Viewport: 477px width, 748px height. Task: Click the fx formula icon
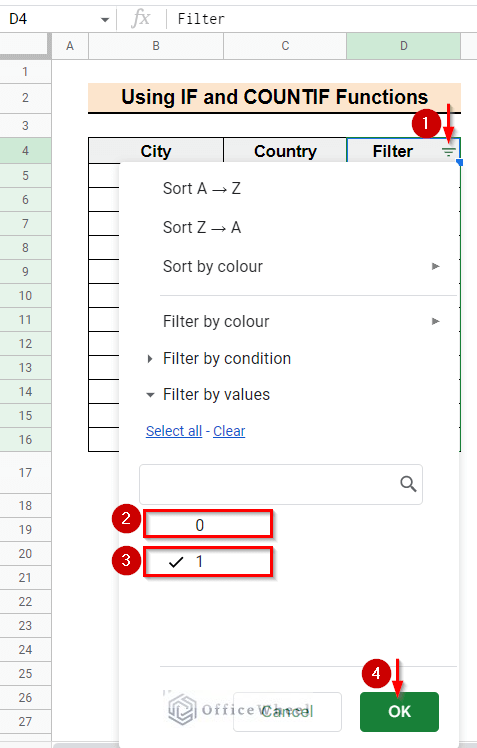click(141, 19)
